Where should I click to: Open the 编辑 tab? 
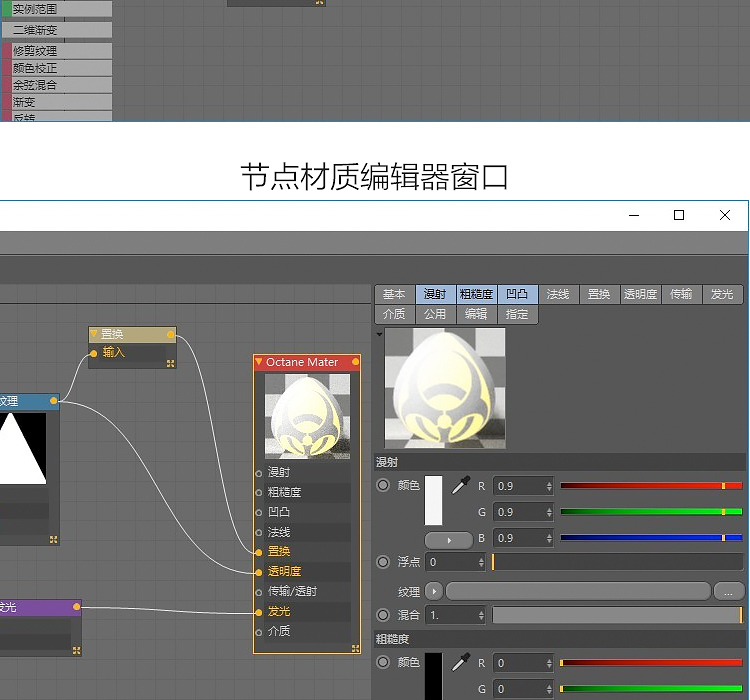(x=476, y=314)
